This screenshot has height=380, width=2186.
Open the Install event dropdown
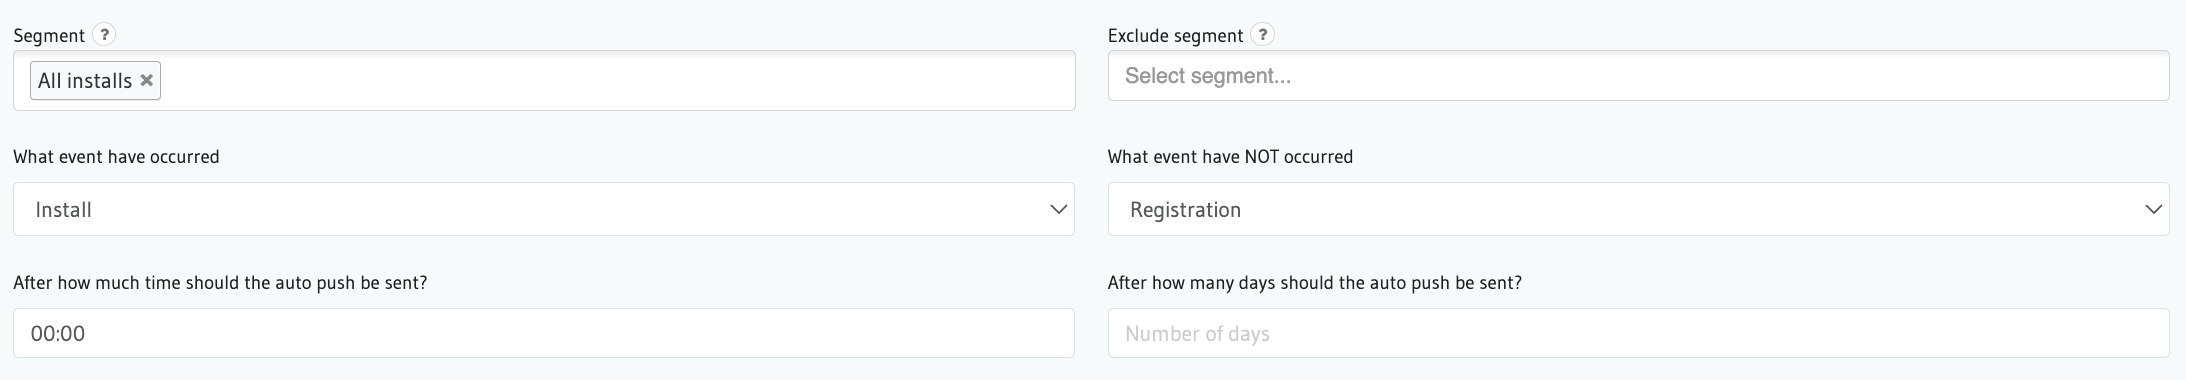[544, 209]
